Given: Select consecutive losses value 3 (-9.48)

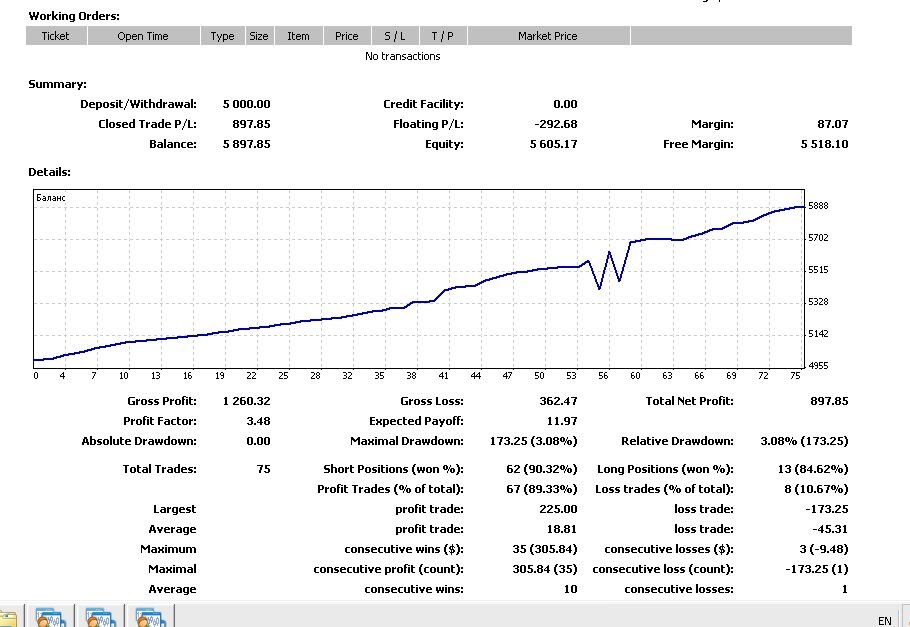Looking at the screenshot, I should (824, 549).
